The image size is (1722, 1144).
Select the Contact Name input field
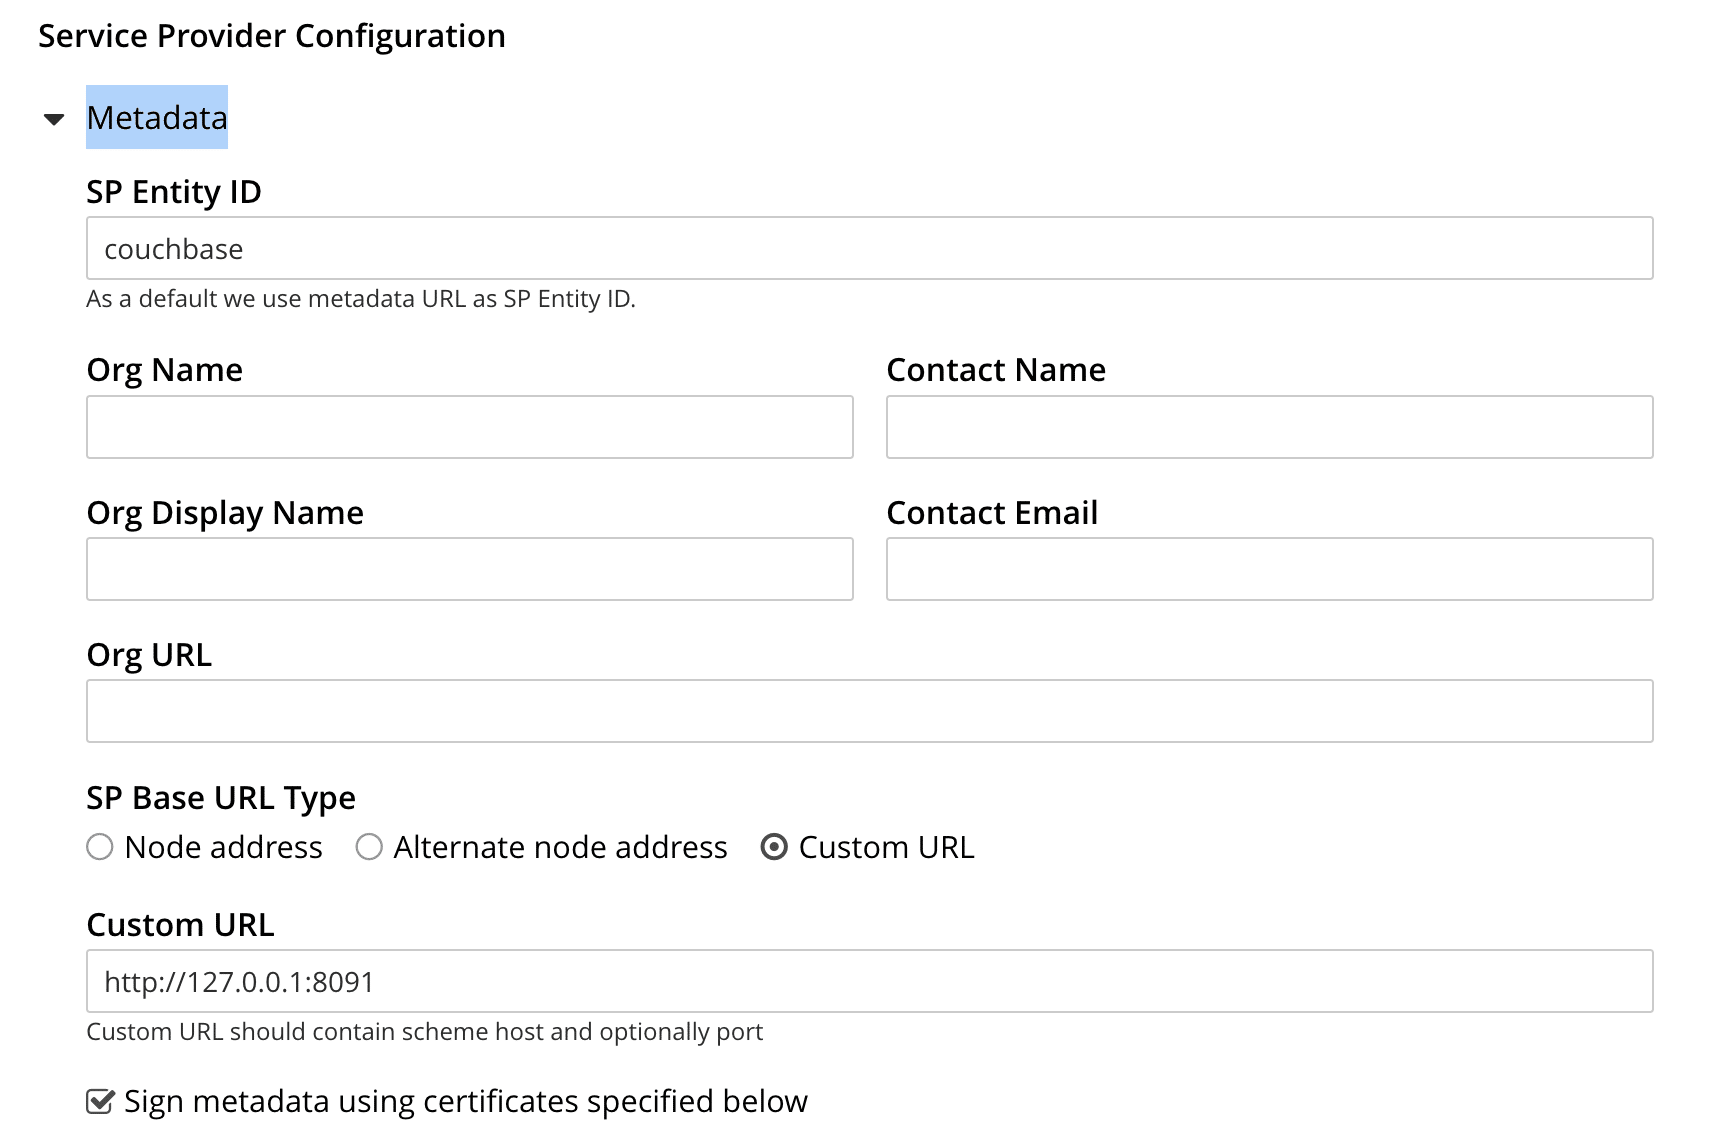[x=1268, y=427]
